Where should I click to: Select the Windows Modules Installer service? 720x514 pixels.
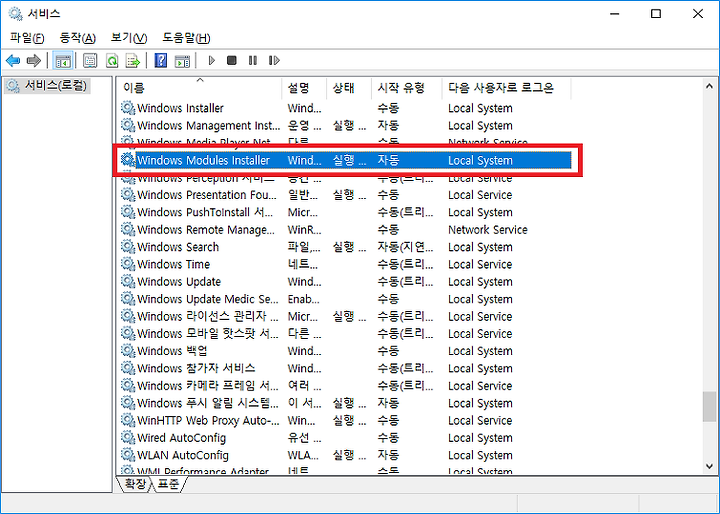344,160
